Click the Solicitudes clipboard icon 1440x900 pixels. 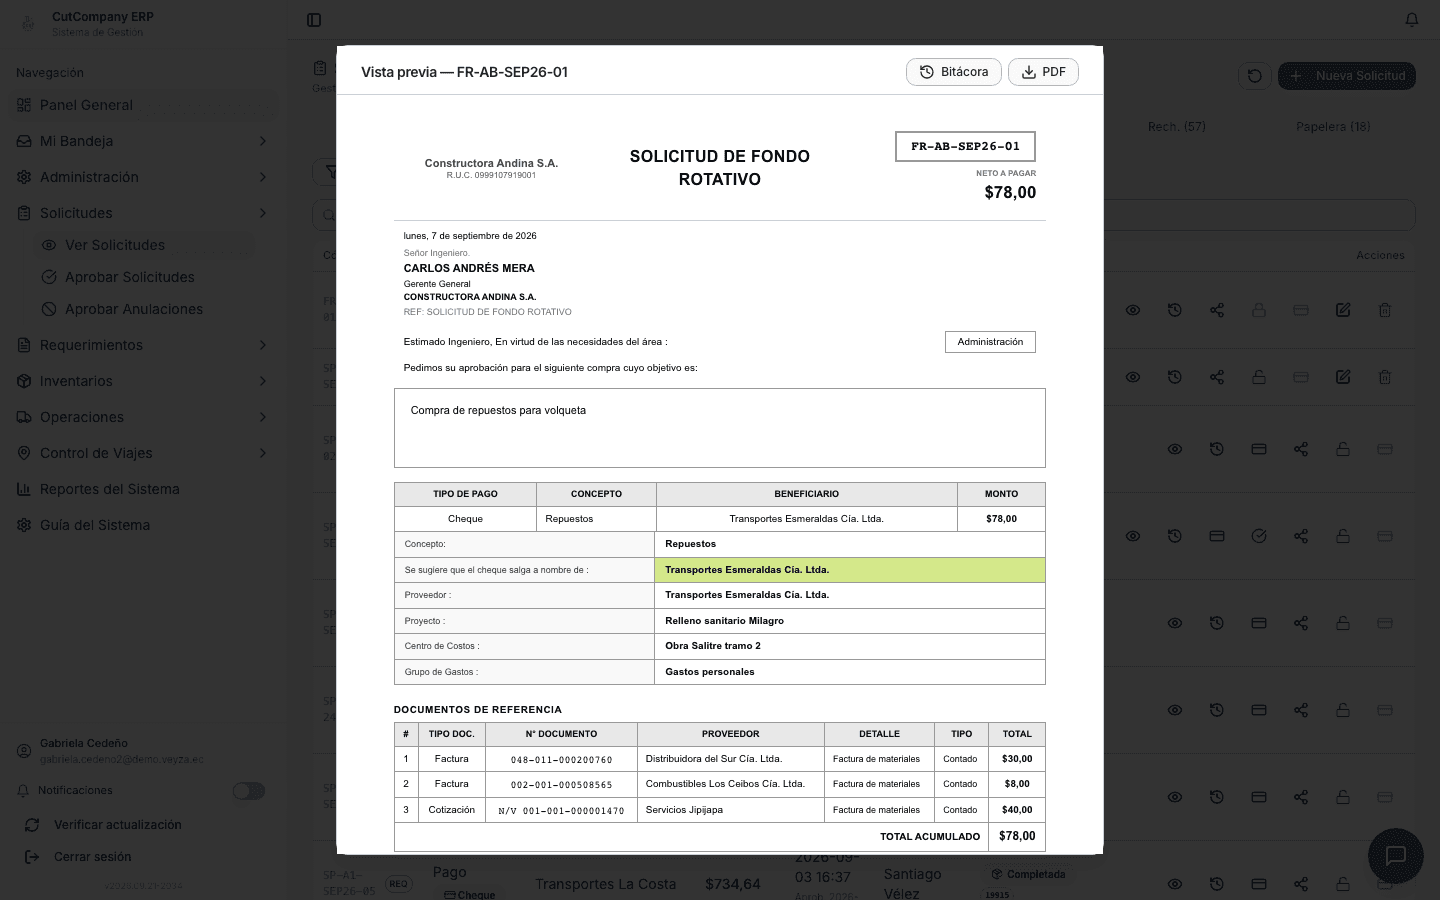(24, 213)
